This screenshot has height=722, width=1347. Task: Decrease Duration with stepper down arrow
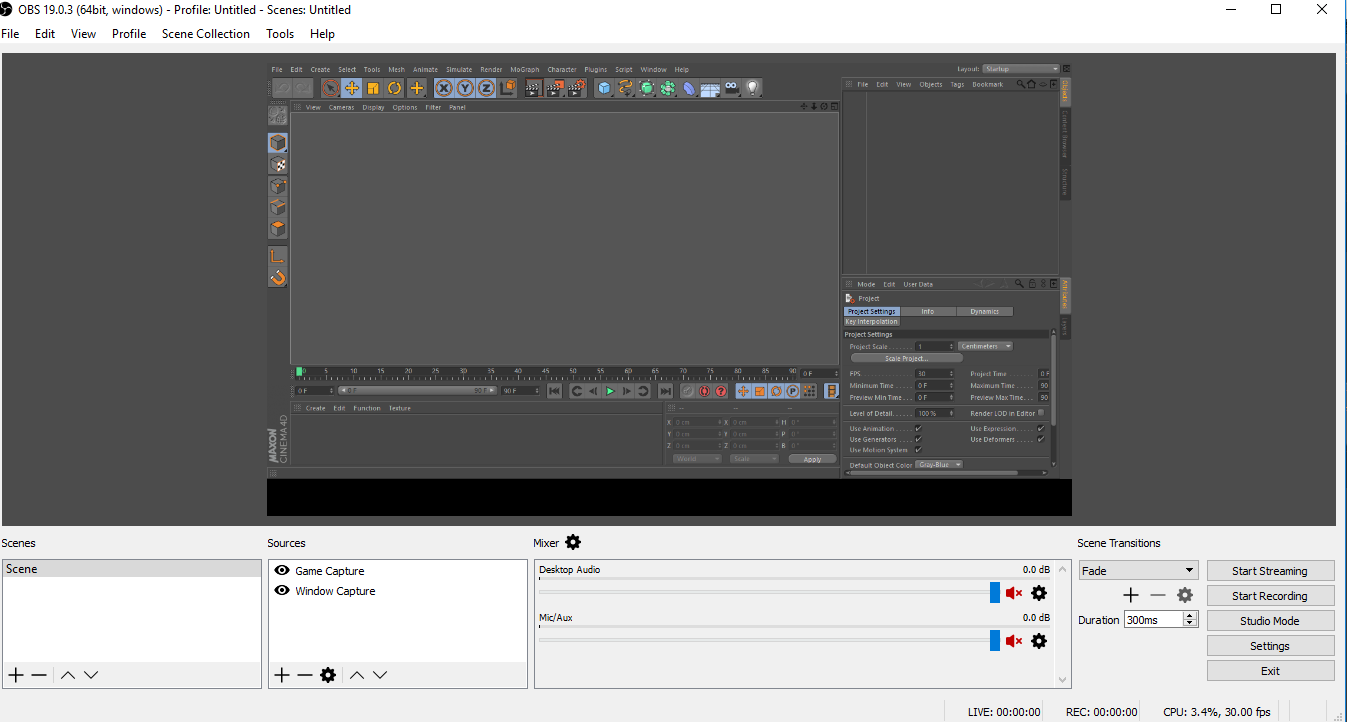[1190, 624]
